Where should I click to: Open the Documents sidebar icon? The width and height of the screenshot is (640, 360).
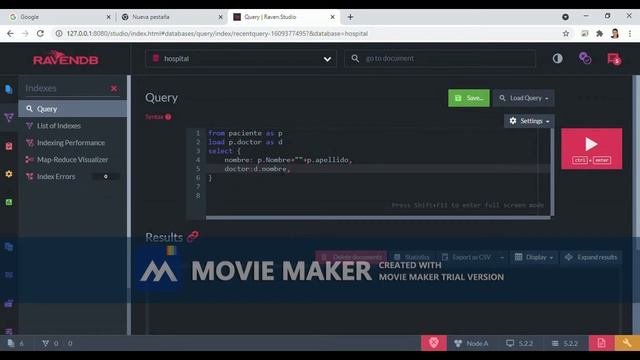click(9, 89)
